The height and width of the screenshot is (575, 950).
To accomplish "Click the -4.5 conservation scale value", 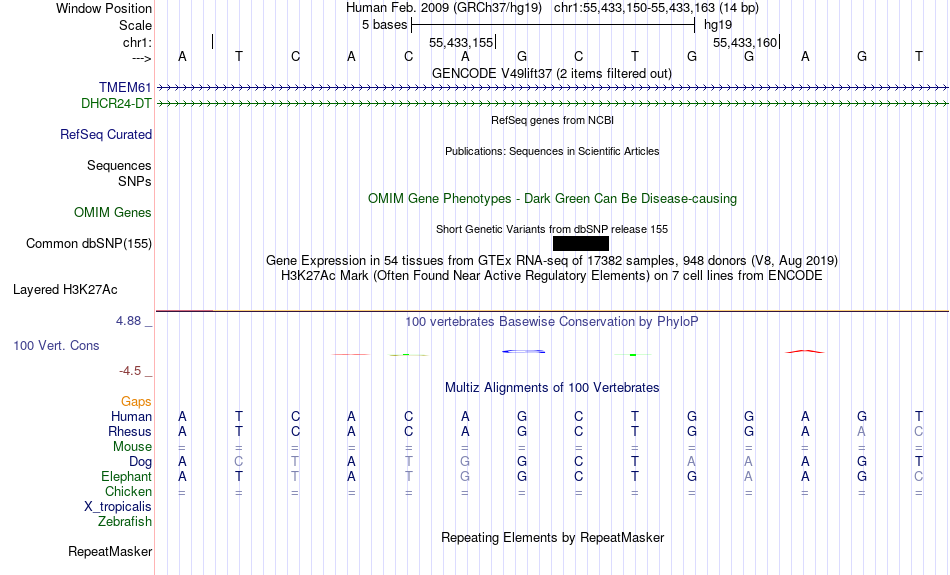I will 130,371.
